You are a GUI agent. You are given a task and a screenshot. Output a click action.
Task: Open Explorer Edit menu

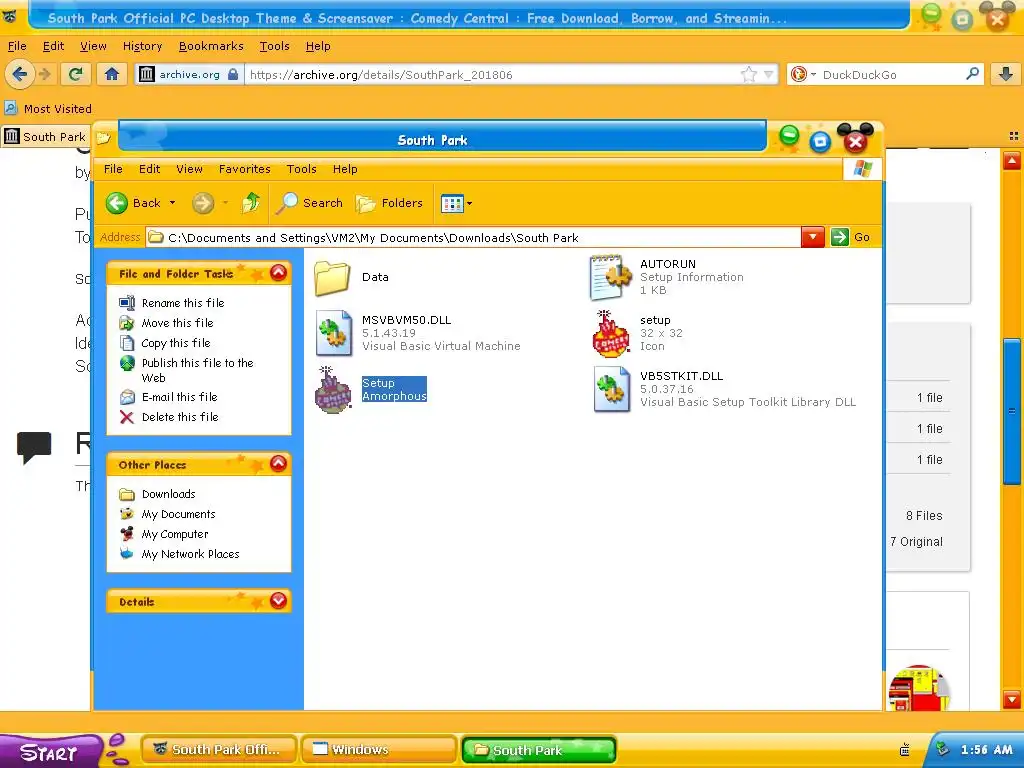click(150, 169)
